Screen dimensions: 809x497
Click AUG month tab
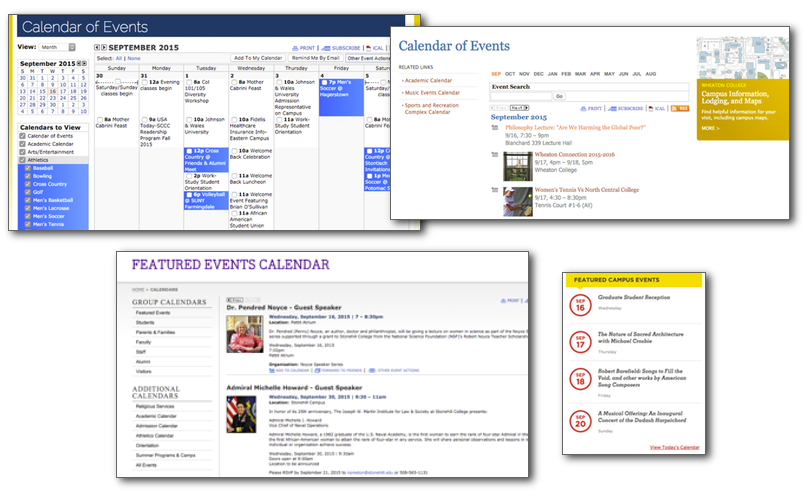point(651,74)
